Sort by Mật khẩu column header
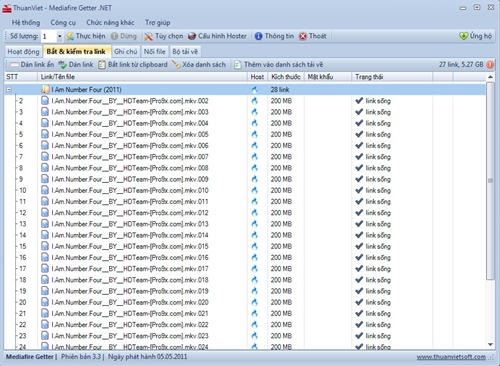Image resolution: width=500 pixels, height=366 pixels. (328, 77)
